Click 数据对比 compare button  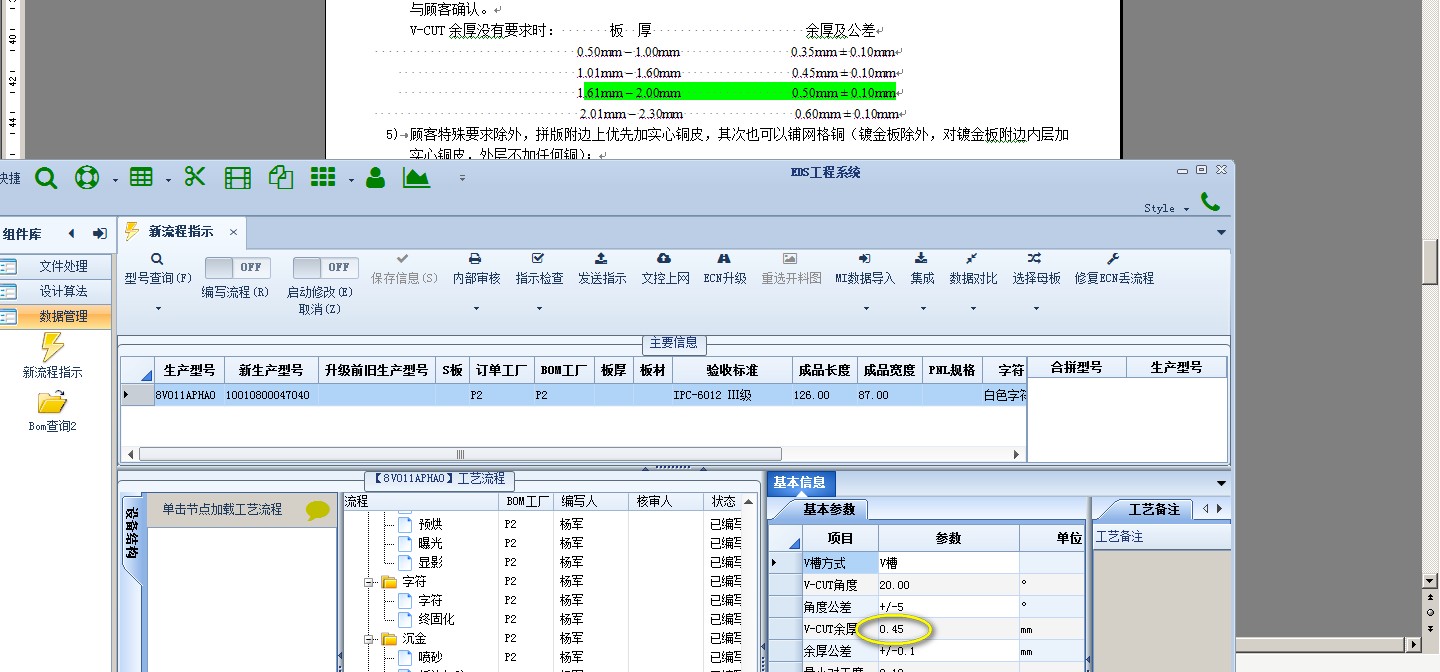(x=973, y=269)
